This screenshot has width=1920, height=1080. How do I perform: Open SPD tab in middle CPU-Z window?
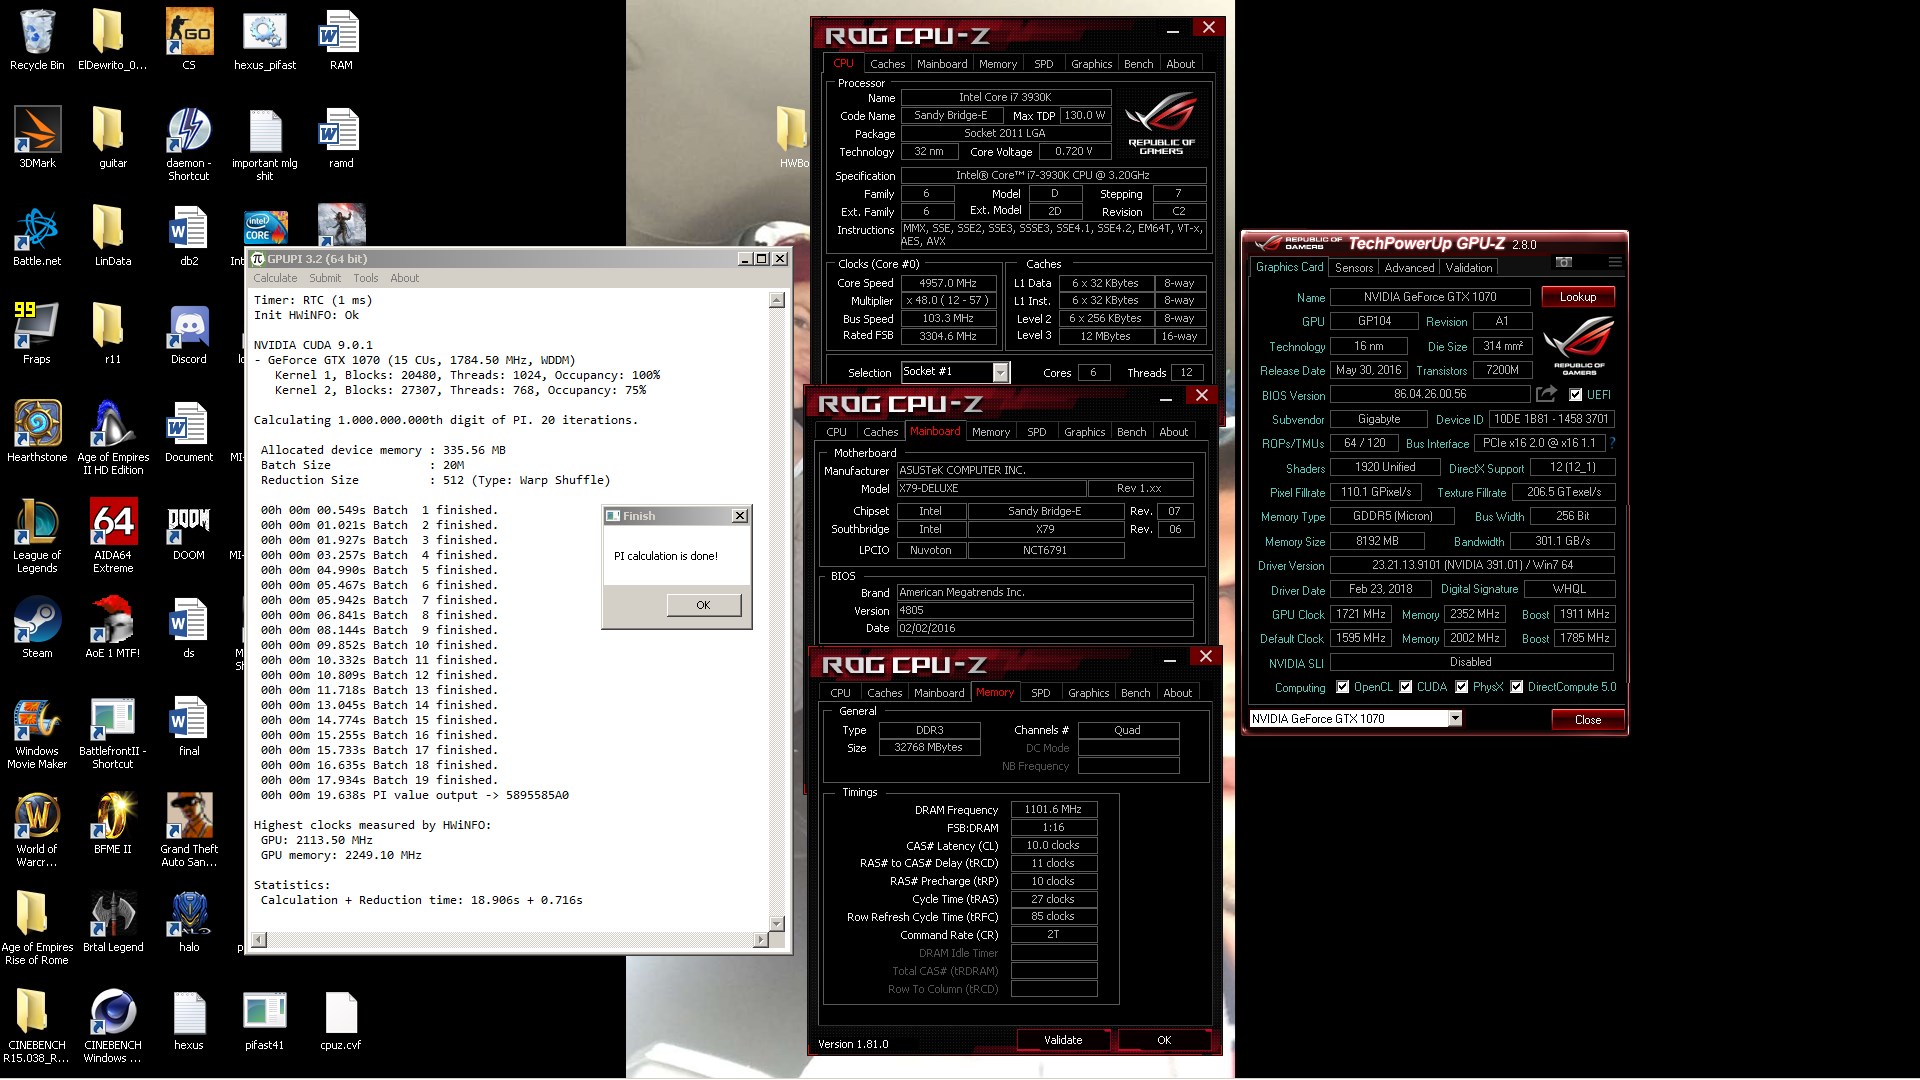point(1037,432)
